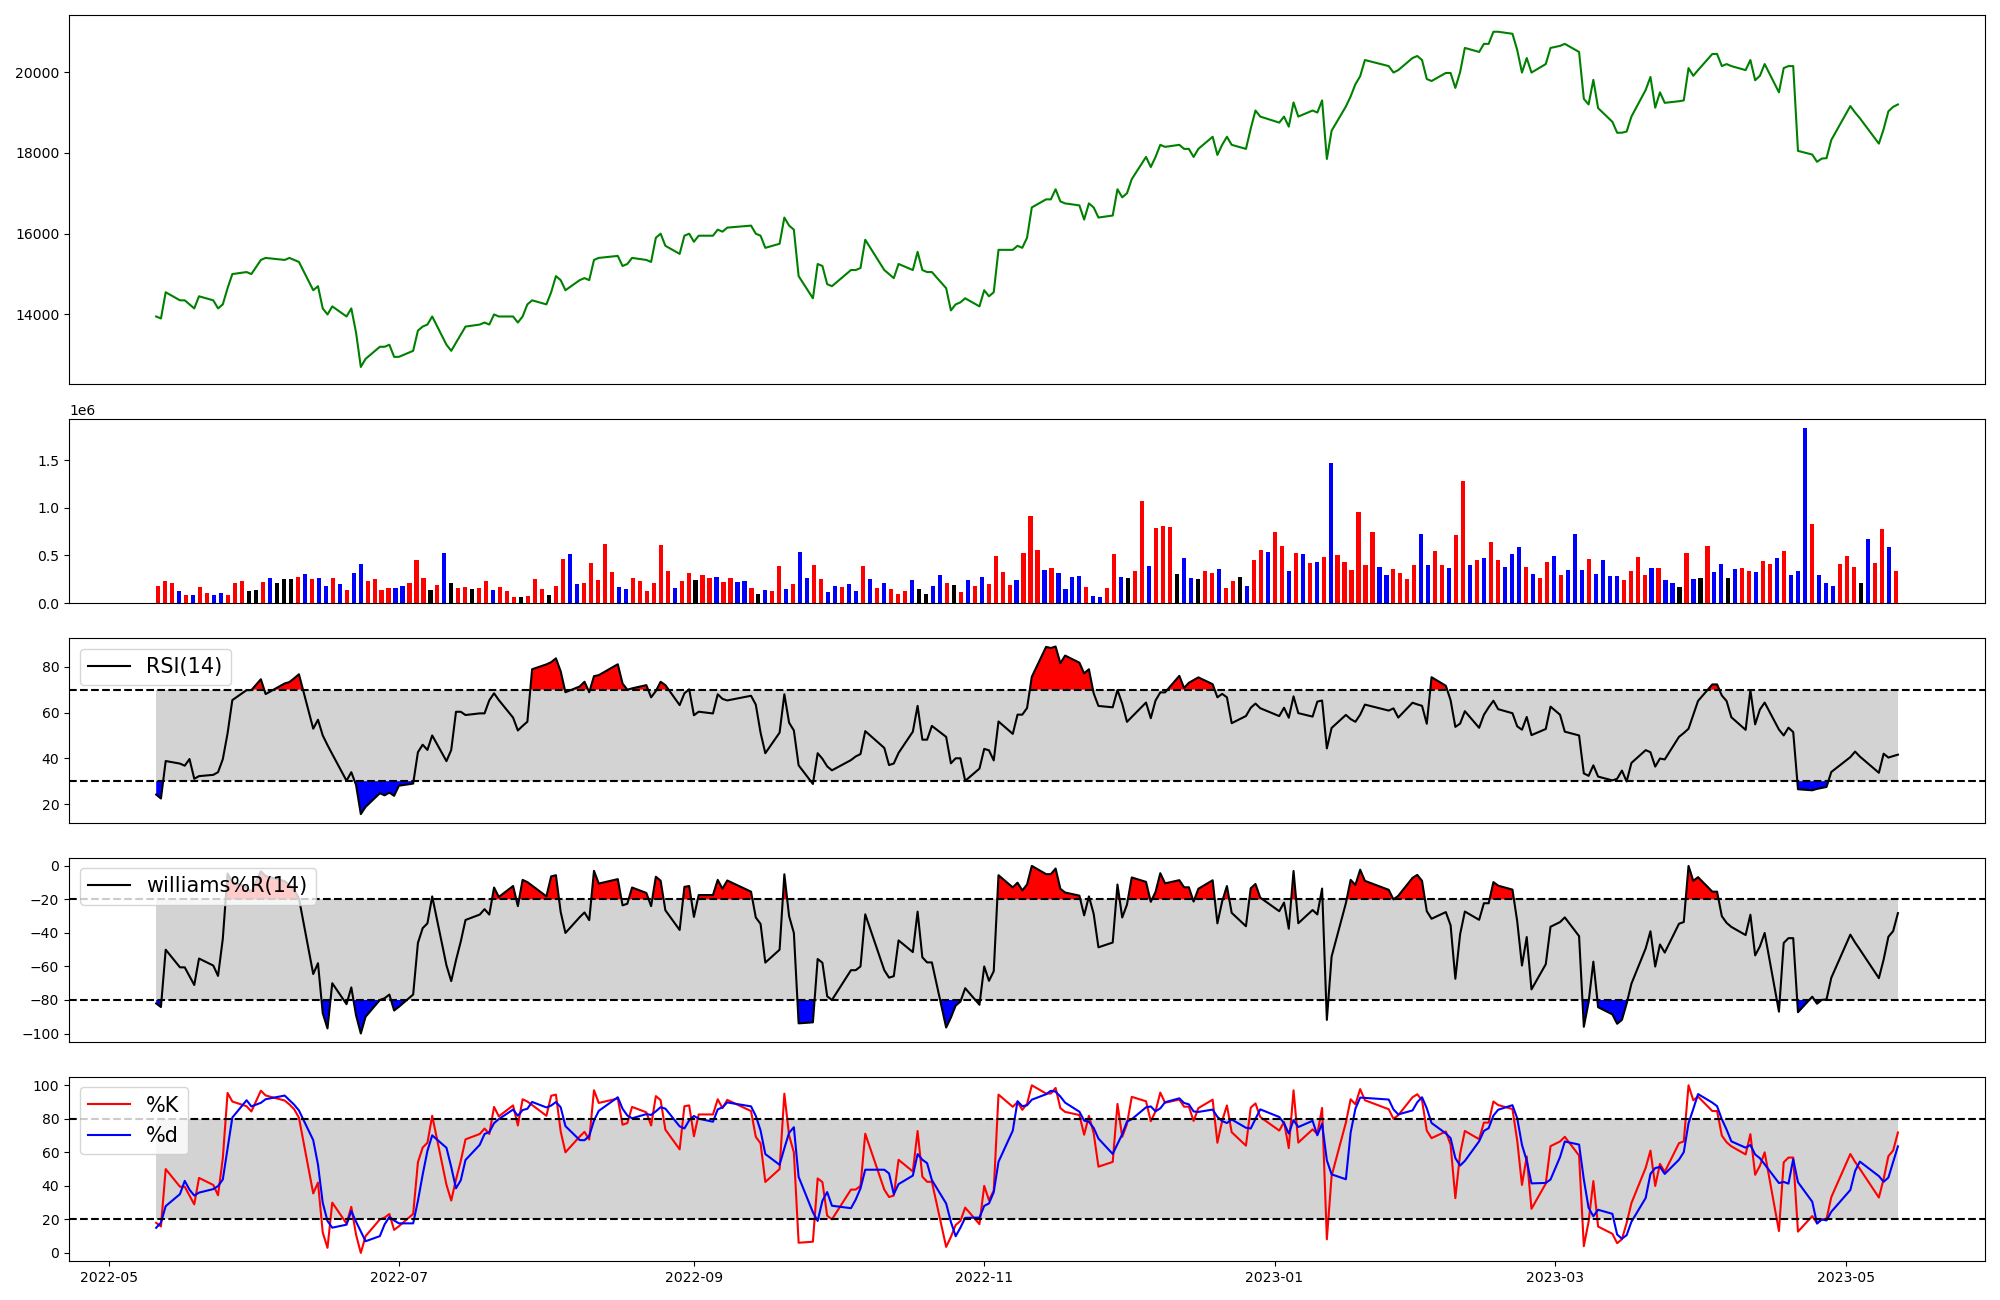Click the 2023-03 x-axis date label

pos(1556,1277)
